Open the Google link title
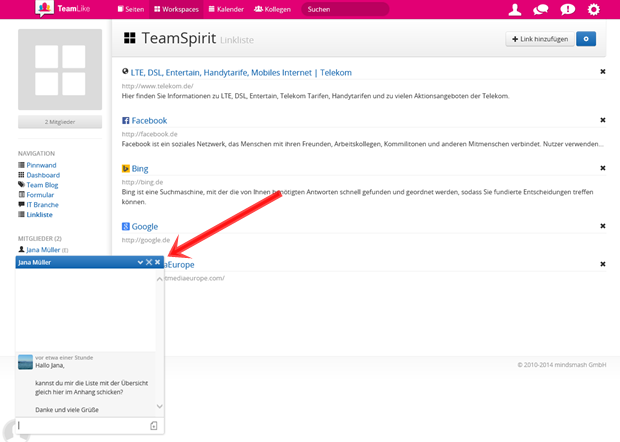 [x=145, y=227]
